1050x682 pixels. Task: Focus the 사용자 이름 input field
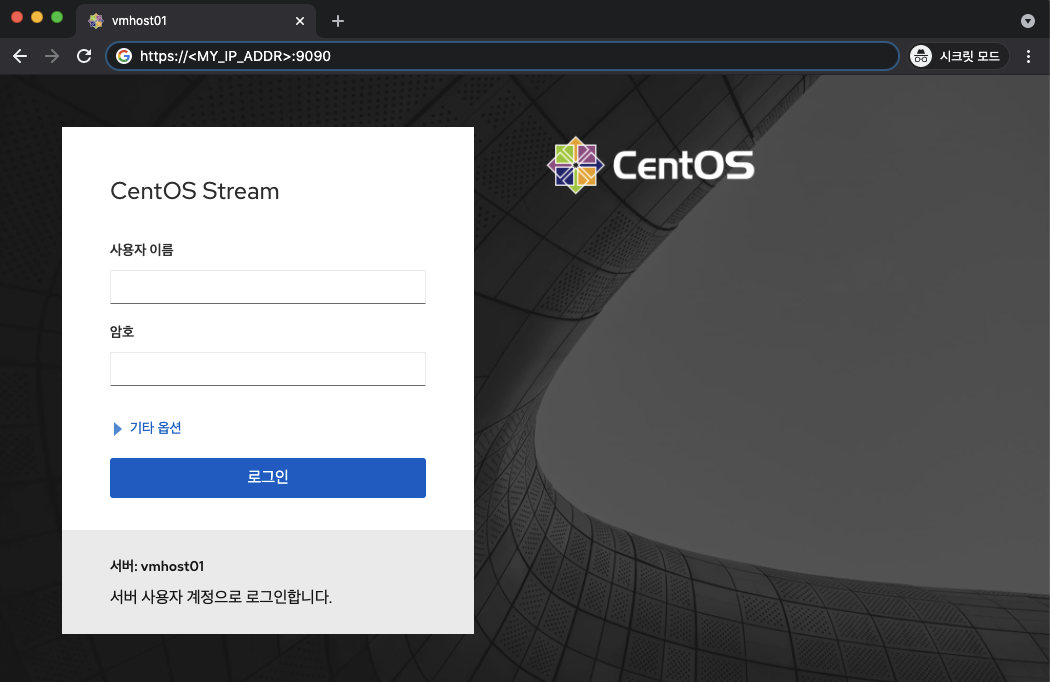(x=267, y=286)
